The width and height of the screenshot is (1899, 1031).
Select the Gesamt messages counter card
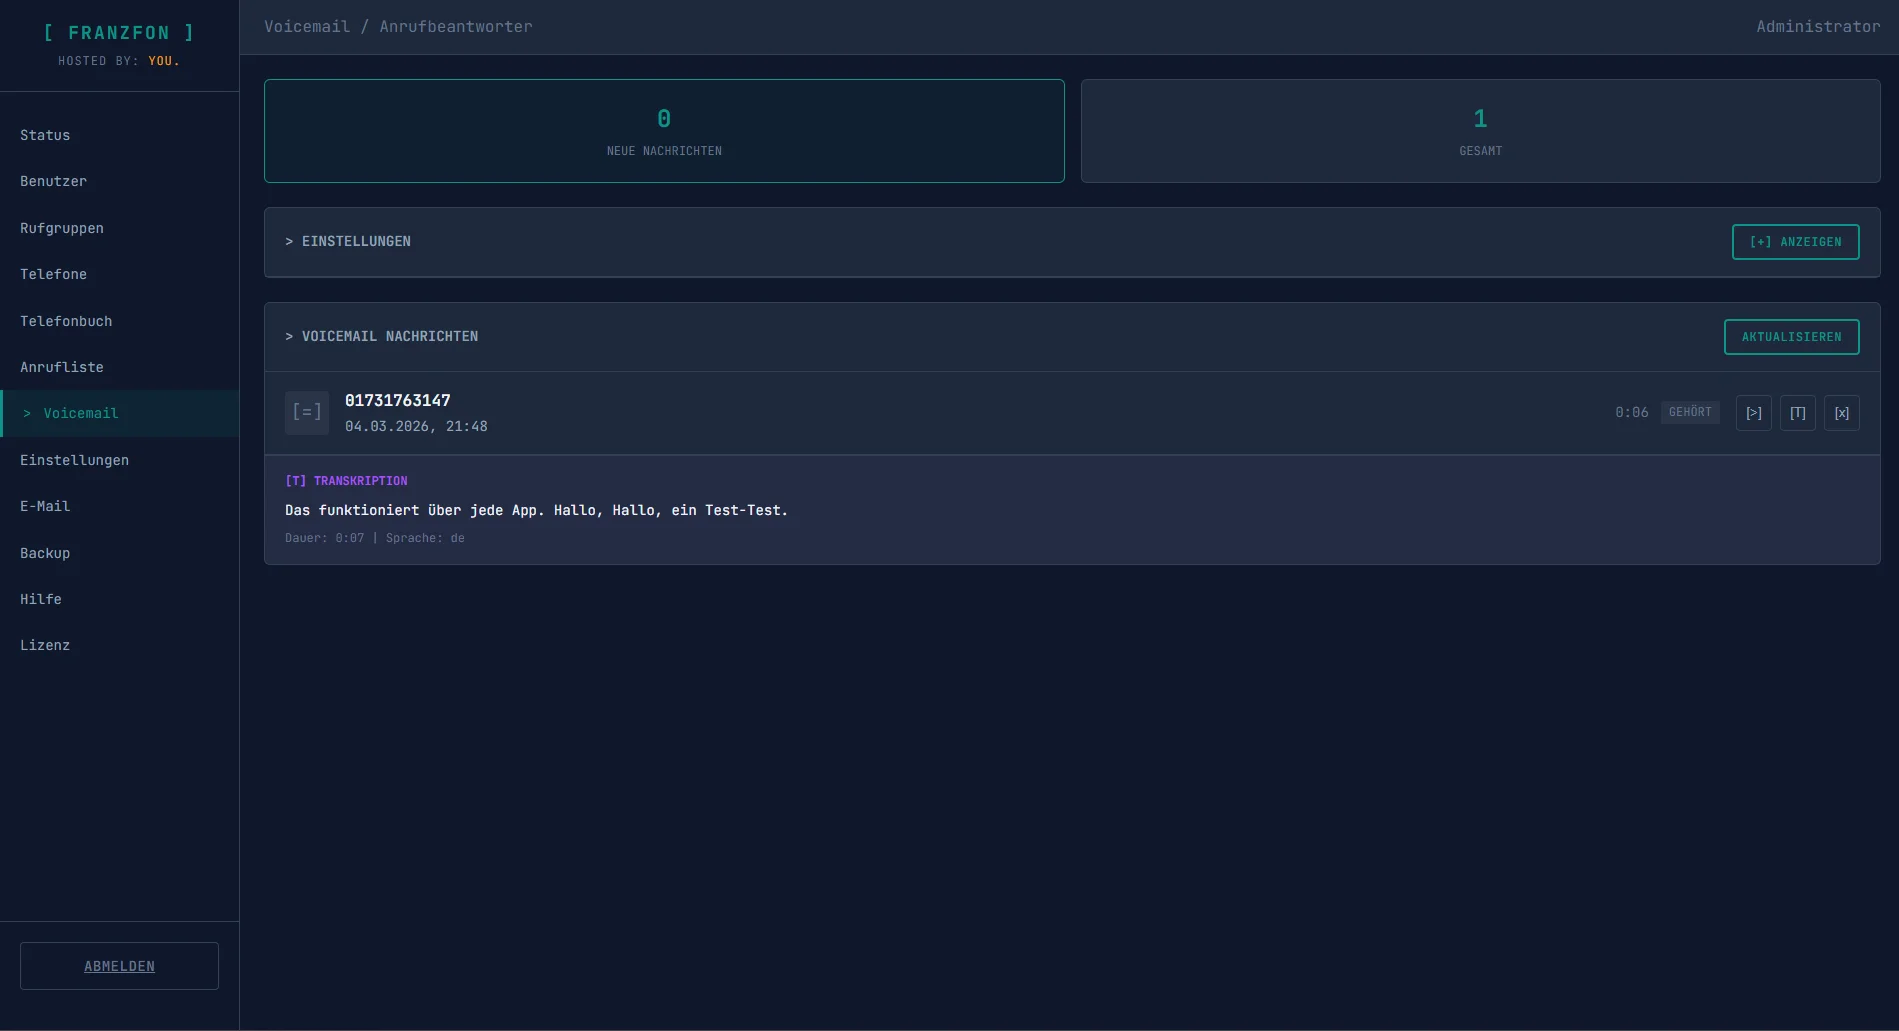click(1480, 131)
